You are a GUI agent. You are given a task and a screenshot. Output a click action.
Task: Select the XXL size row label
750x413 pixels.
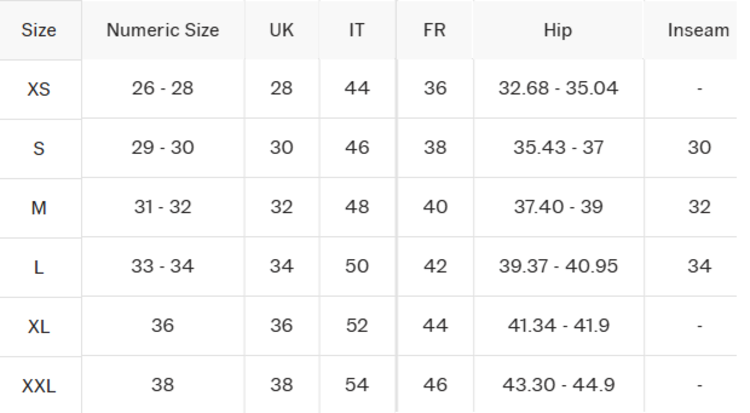39,385
